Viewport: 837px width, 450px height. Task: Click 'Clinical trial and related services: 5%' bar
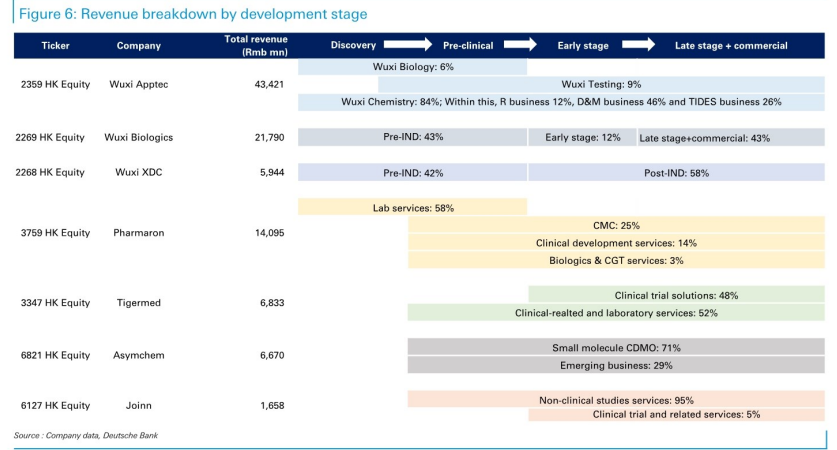[676, 414]
